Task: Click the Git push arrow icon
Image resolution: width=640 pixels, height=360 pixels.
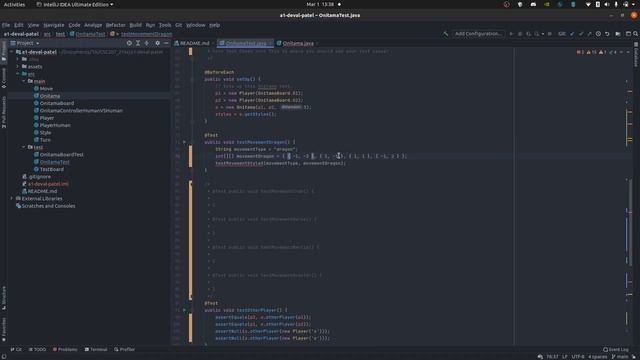Action: pyautogui.click(x=589, y=34)
